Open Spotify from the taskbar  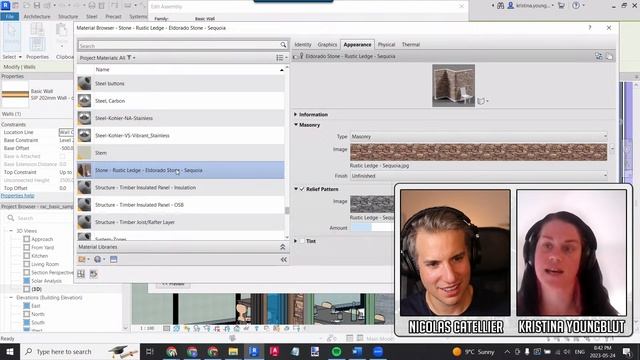tap(336, 351)
